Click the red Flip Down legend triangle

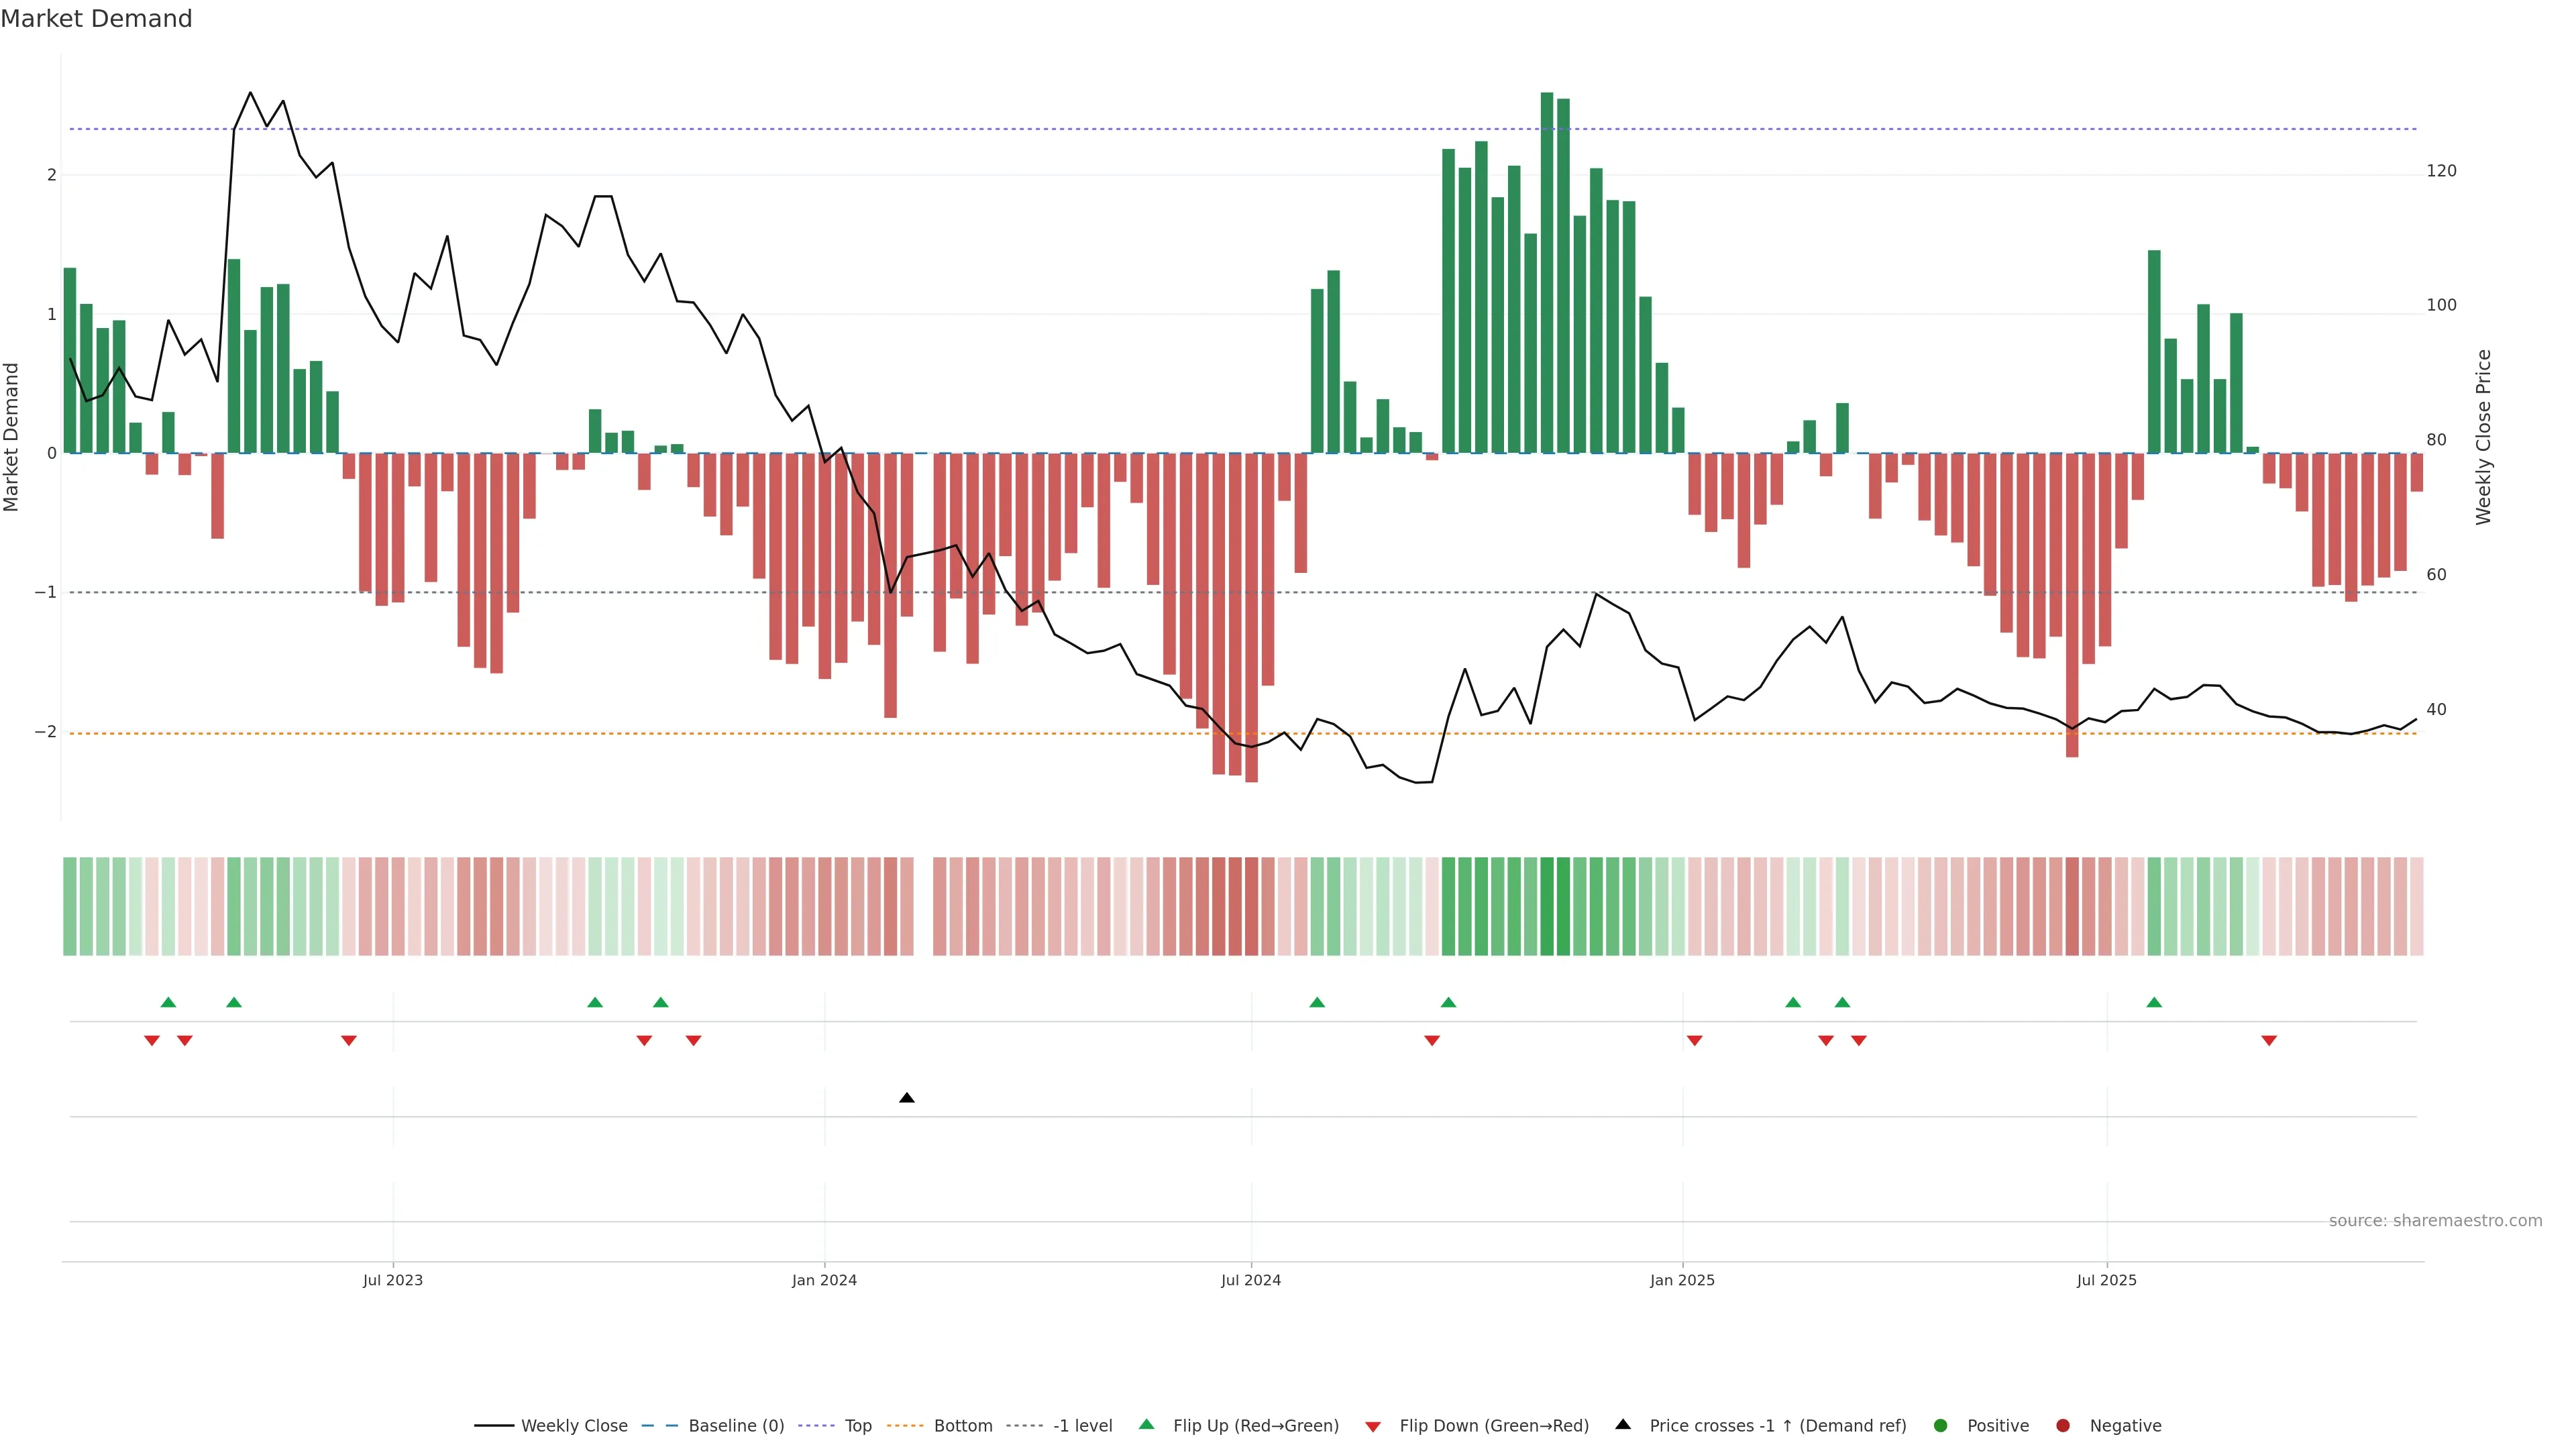click(x=1373, y=1426)
